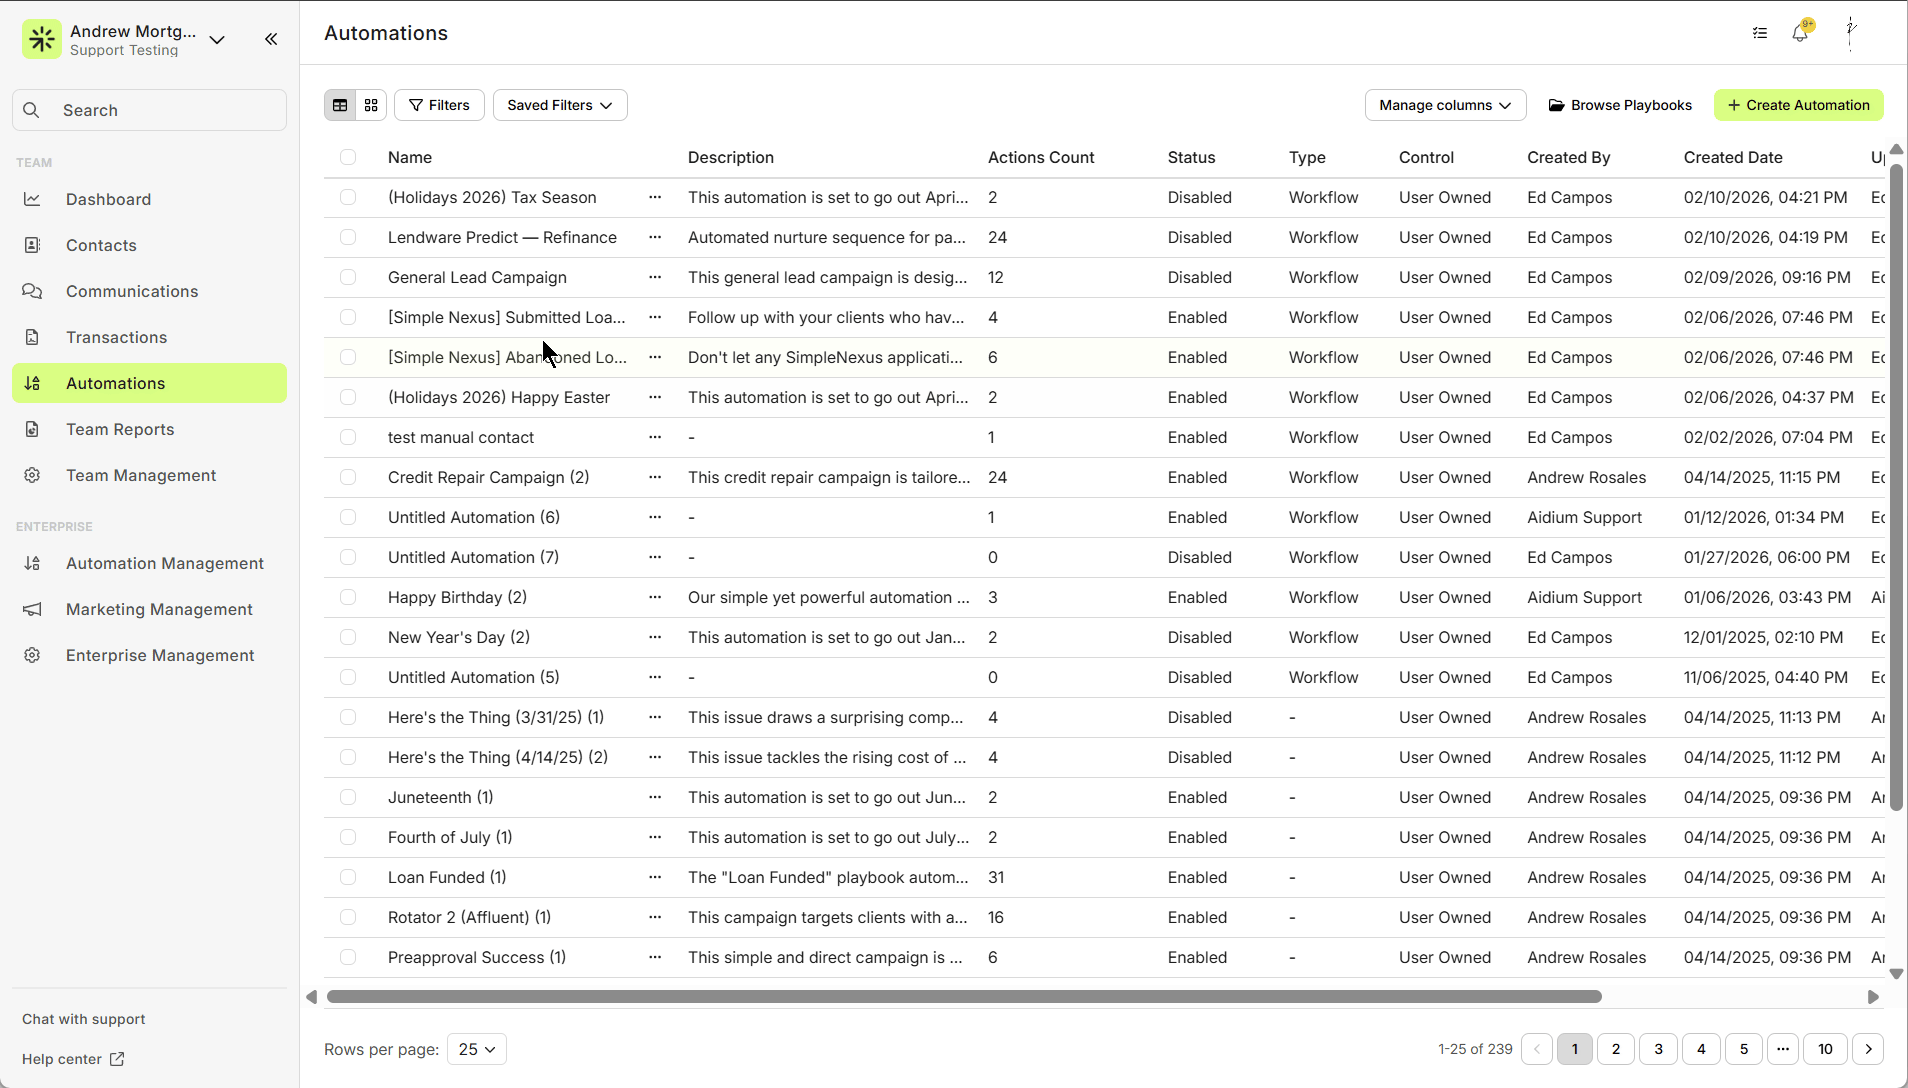The width and height of the screenshot is (1908, 1088).
Task: Click the user profile icon top right
Action: click(x=1851, y=32)
